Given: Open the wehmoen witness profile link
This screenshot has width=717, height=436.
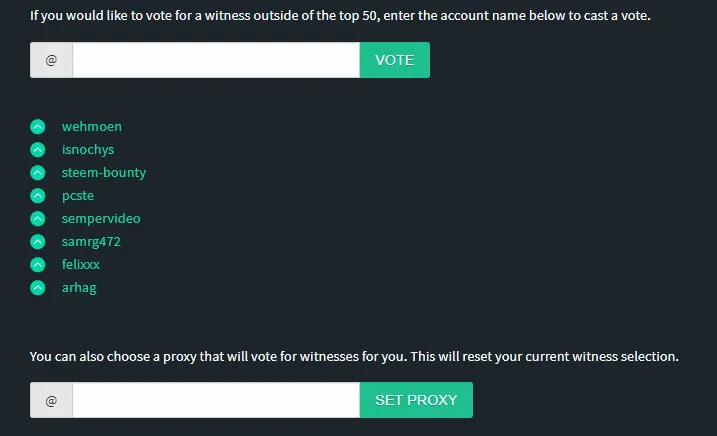Looking at the screenshot, I should [x=91, y=127].
